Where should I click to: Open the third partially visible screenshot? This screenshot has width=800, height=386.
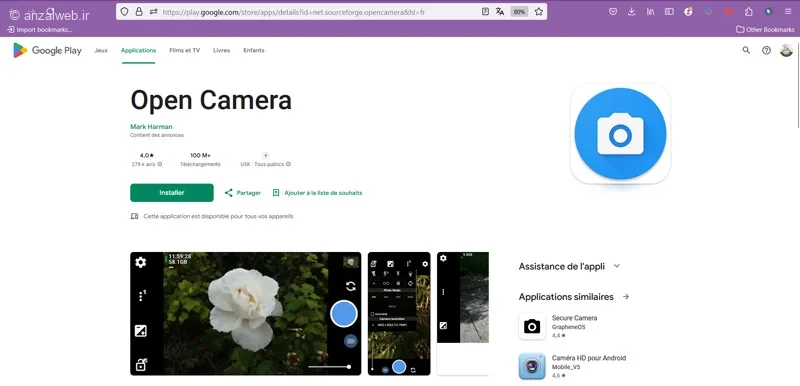tap(463, 314)
